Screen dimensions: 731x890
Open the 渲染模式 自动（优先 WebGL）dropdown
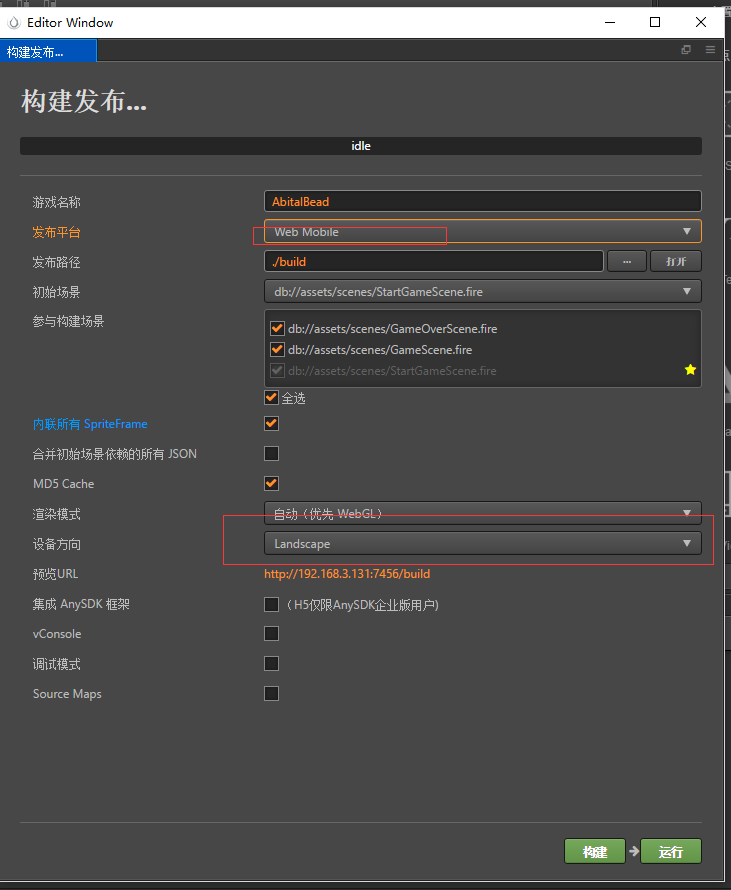483,513
